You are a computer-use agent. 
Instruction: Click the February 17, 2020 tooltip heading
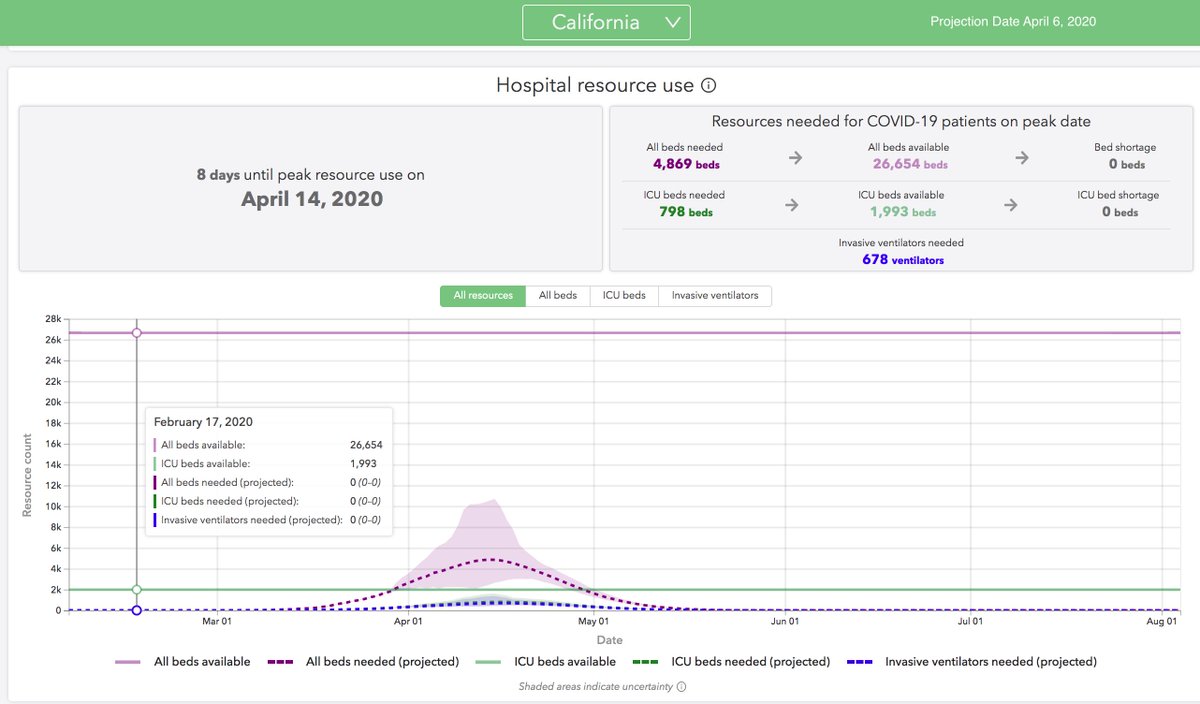click(203, 422)
